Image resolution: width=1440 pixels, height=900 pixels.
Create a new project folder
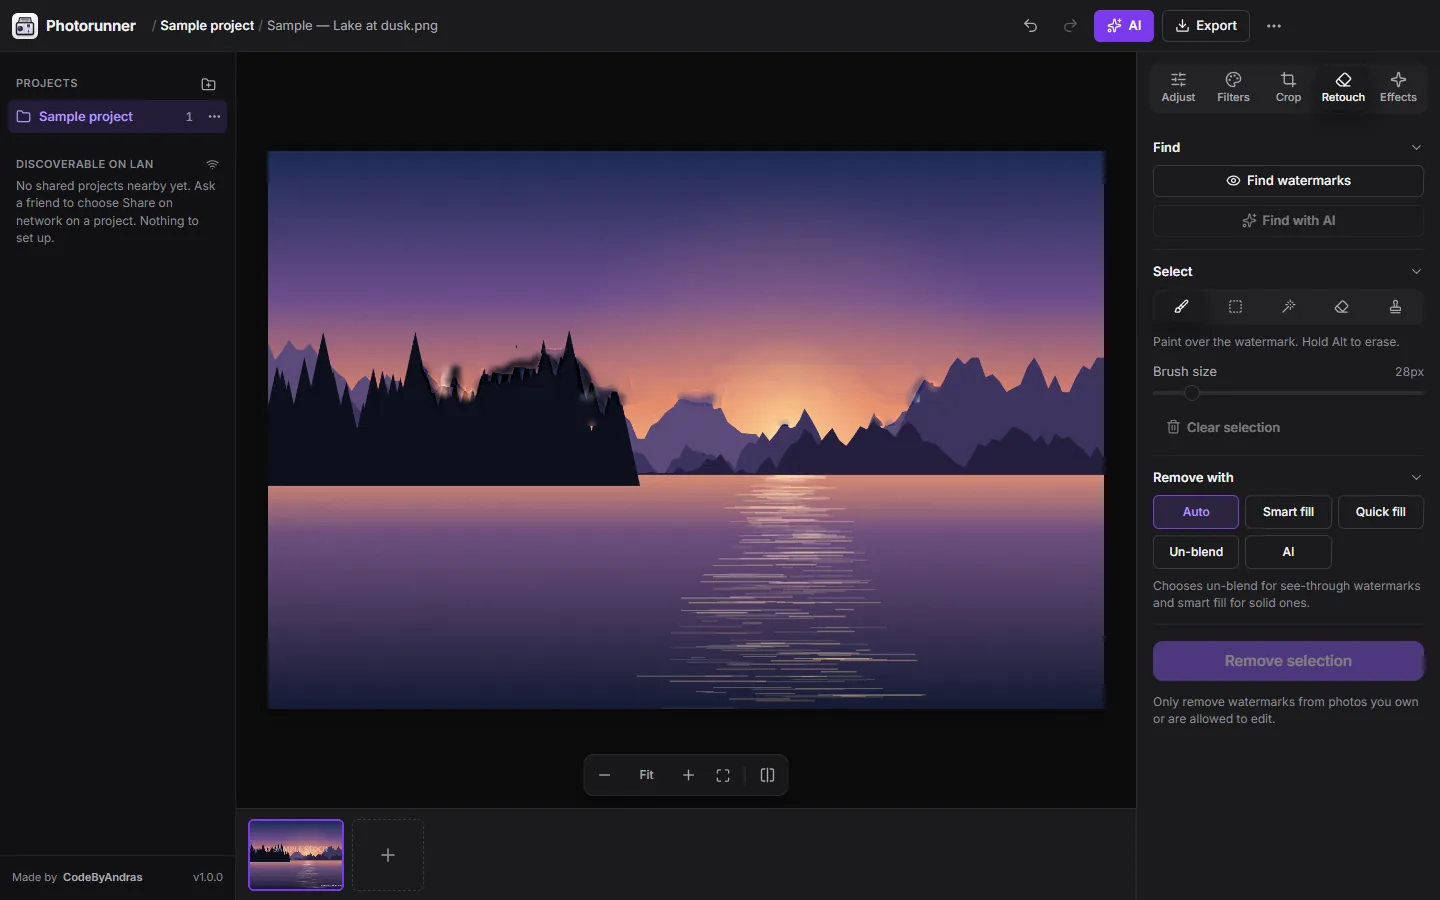point(208,84)
